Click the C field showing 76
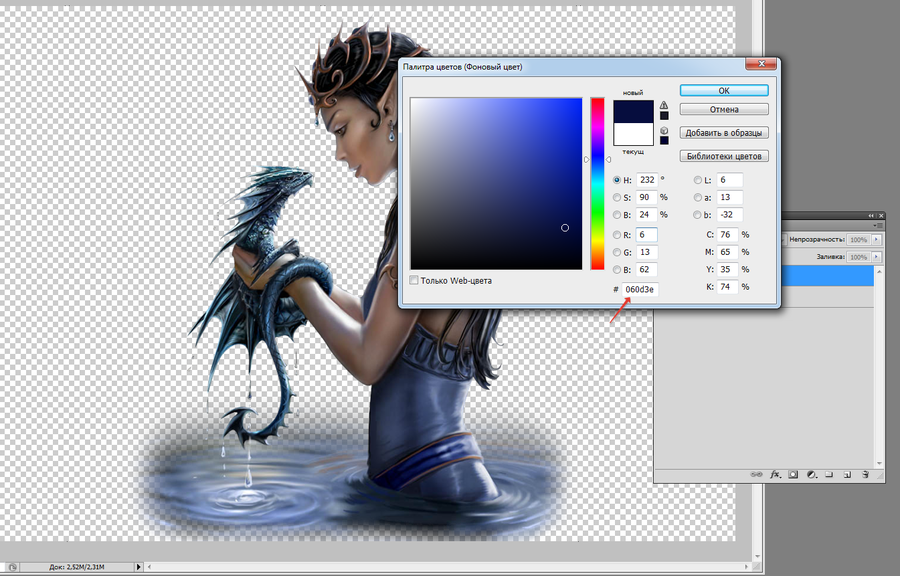Image resolution: width=900 pixels, height=576 pixels. [x=727, y=235]
